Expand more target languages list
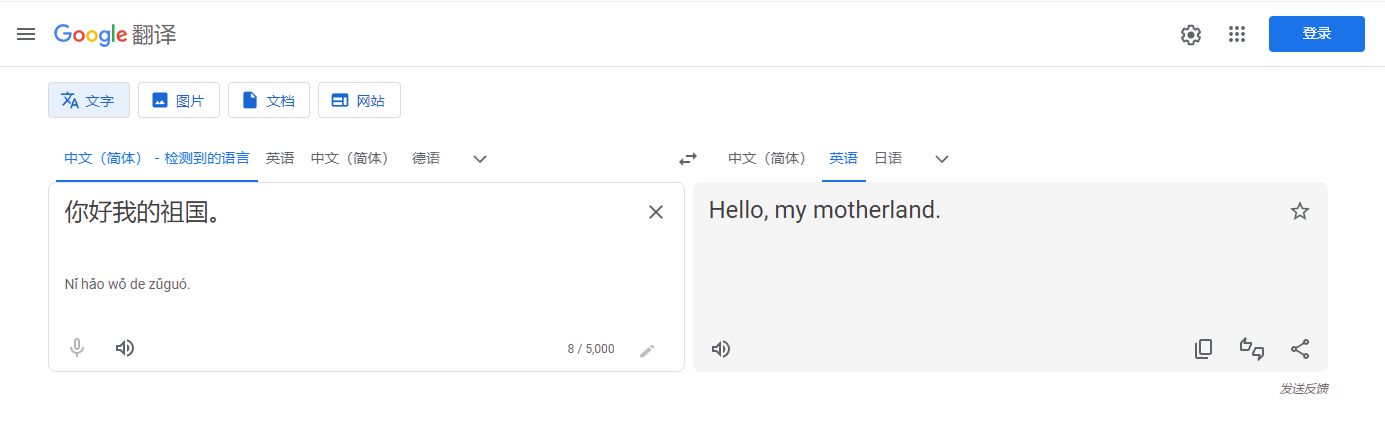This screenshot has height=421, width=1385. [942, 158]
